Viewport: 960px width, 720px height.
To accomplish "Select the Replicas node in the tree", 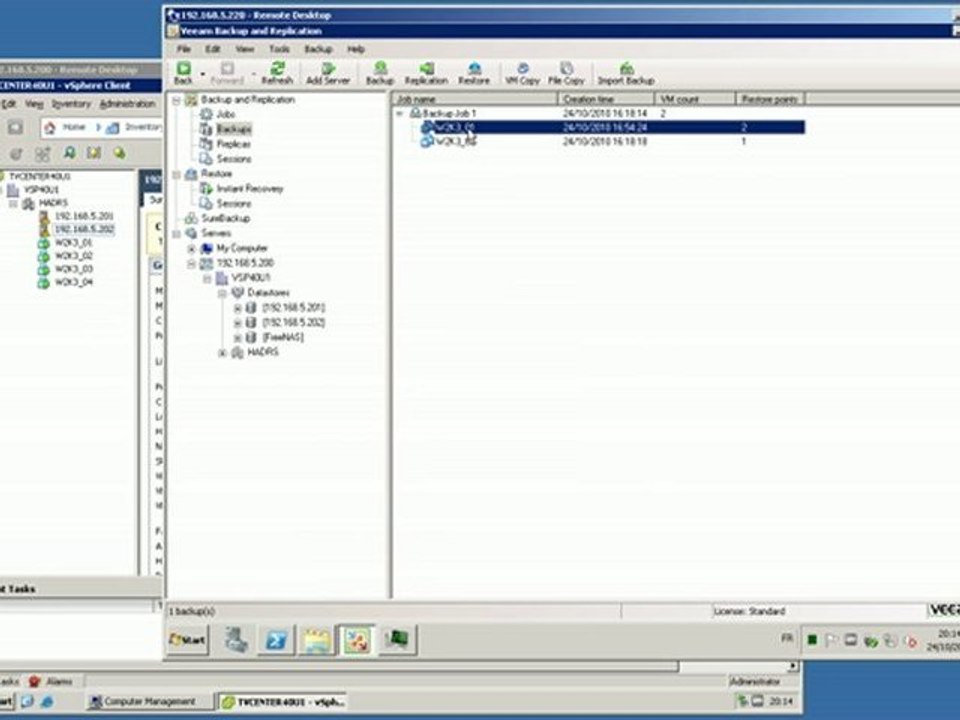I will click(234, 144).
